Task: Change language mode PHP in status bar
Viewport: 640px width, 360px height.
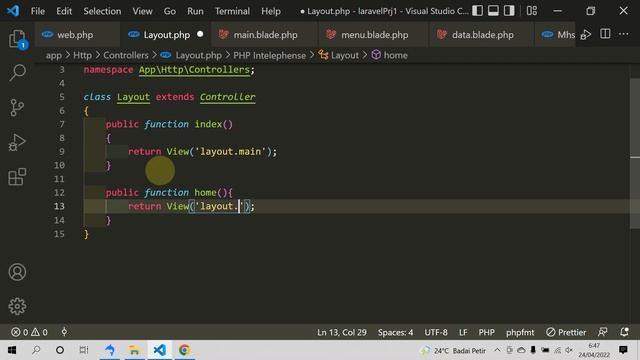Action: [x=486, y=332]
